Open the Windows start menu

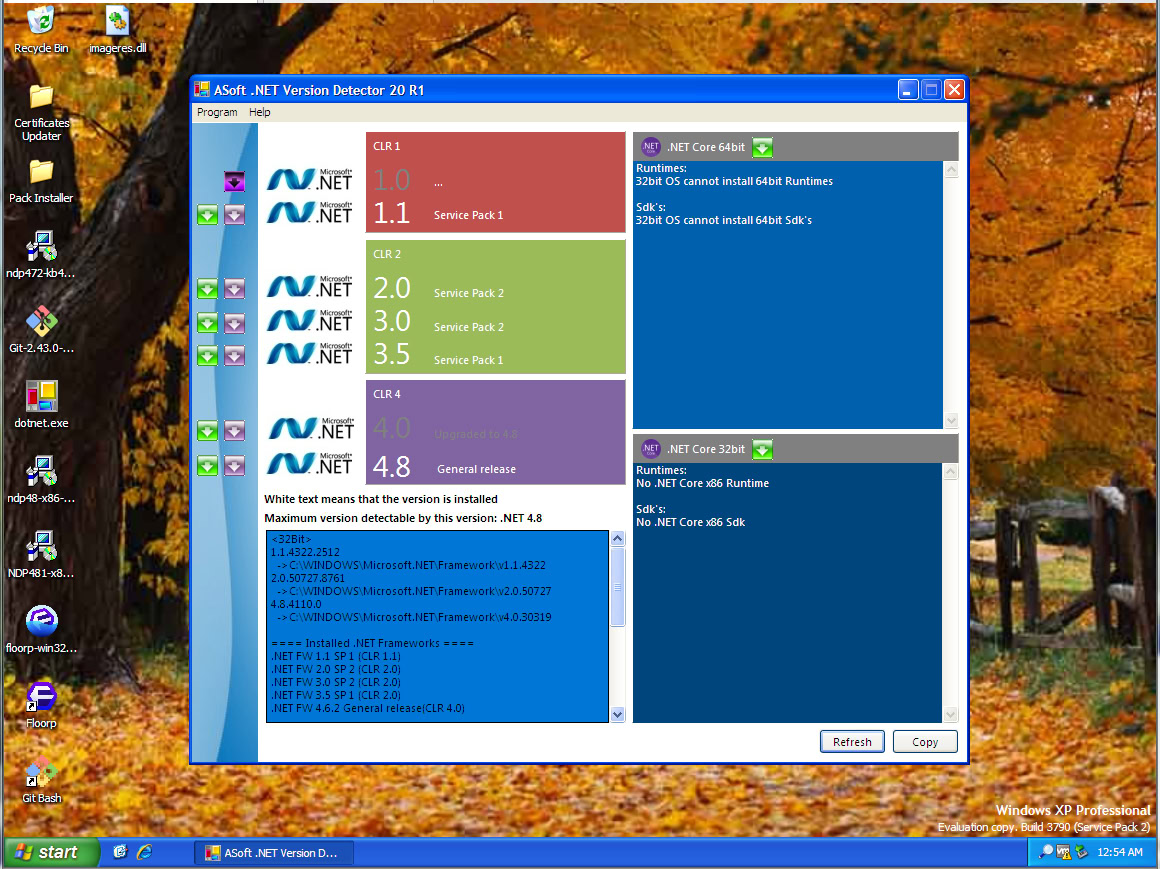[51, 853]
